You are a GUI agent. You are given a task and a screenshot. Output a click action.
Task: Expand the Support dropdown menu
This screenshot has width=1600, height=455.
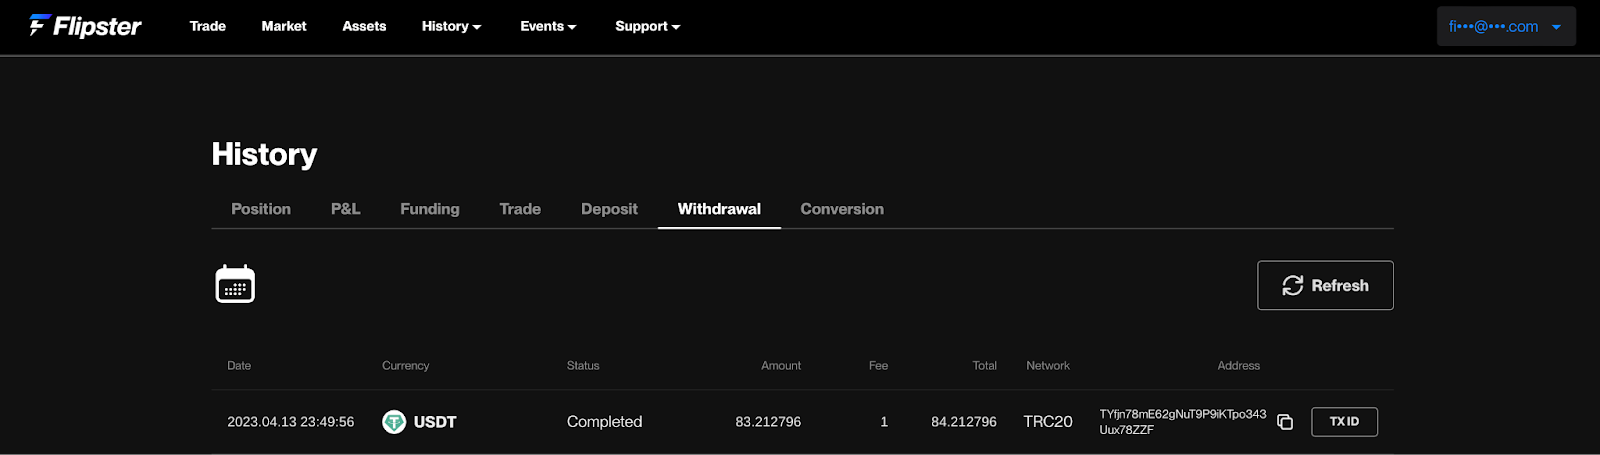[647, 26]
